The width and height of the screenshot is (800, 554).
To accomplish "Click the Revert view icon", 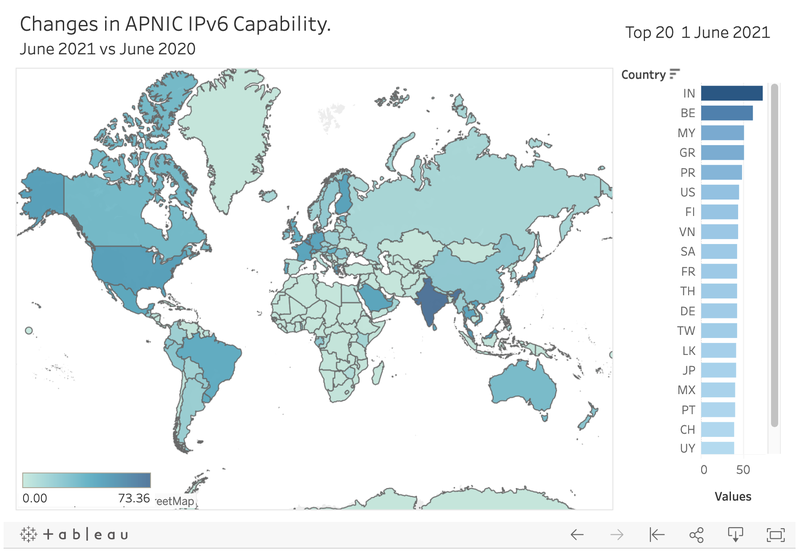I will [657, 535].
